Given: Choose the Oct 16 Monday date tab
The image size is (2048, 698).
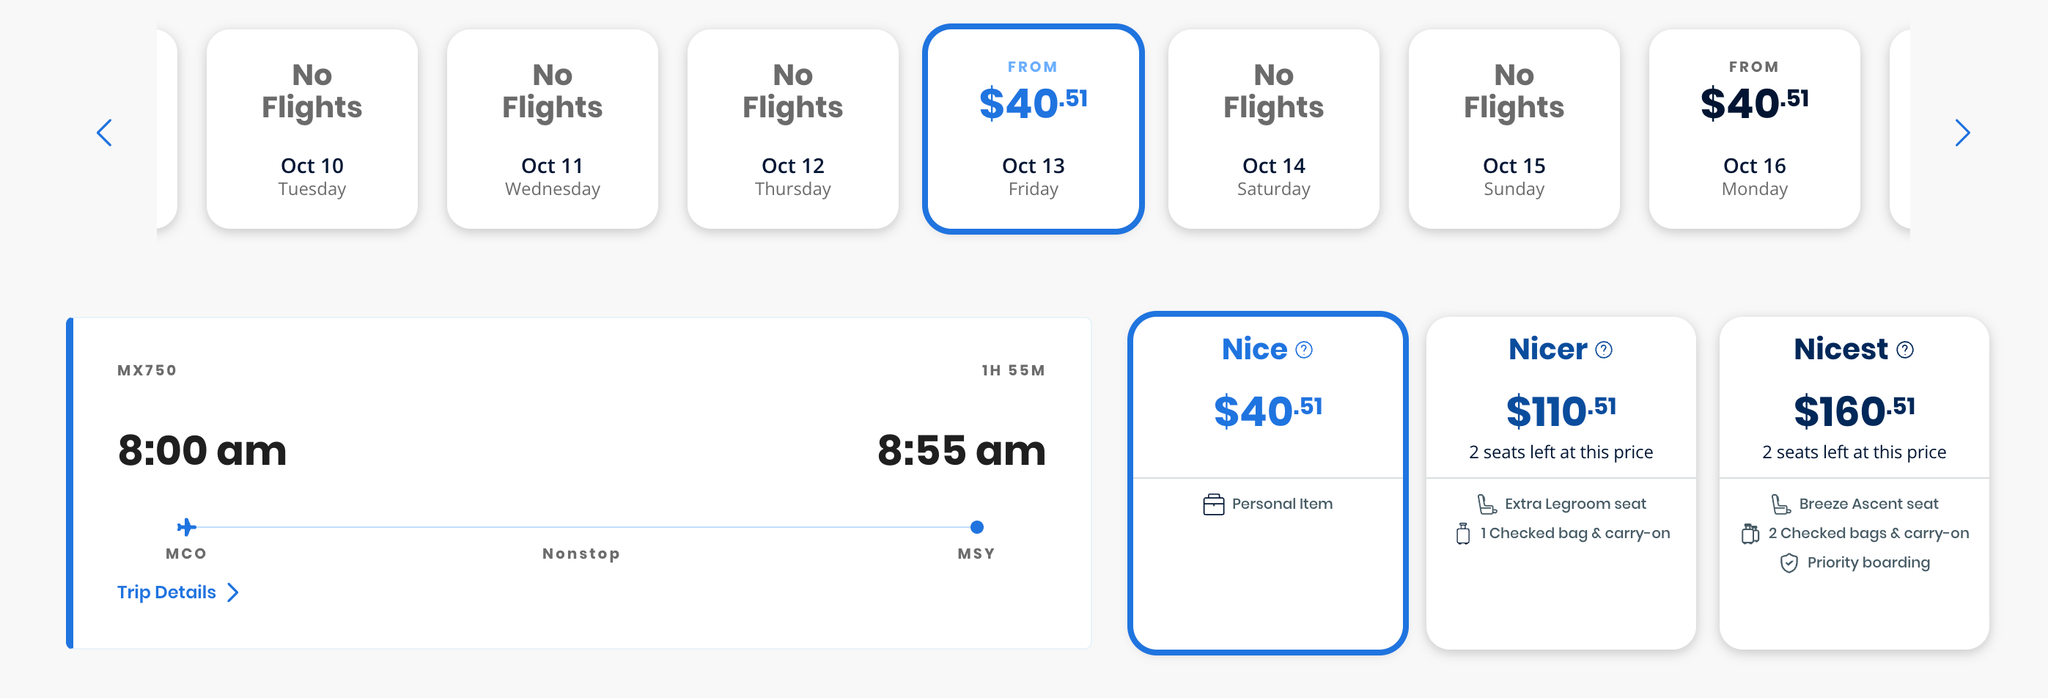Looking at the screenshot, I should click(x=1754, y=130).
